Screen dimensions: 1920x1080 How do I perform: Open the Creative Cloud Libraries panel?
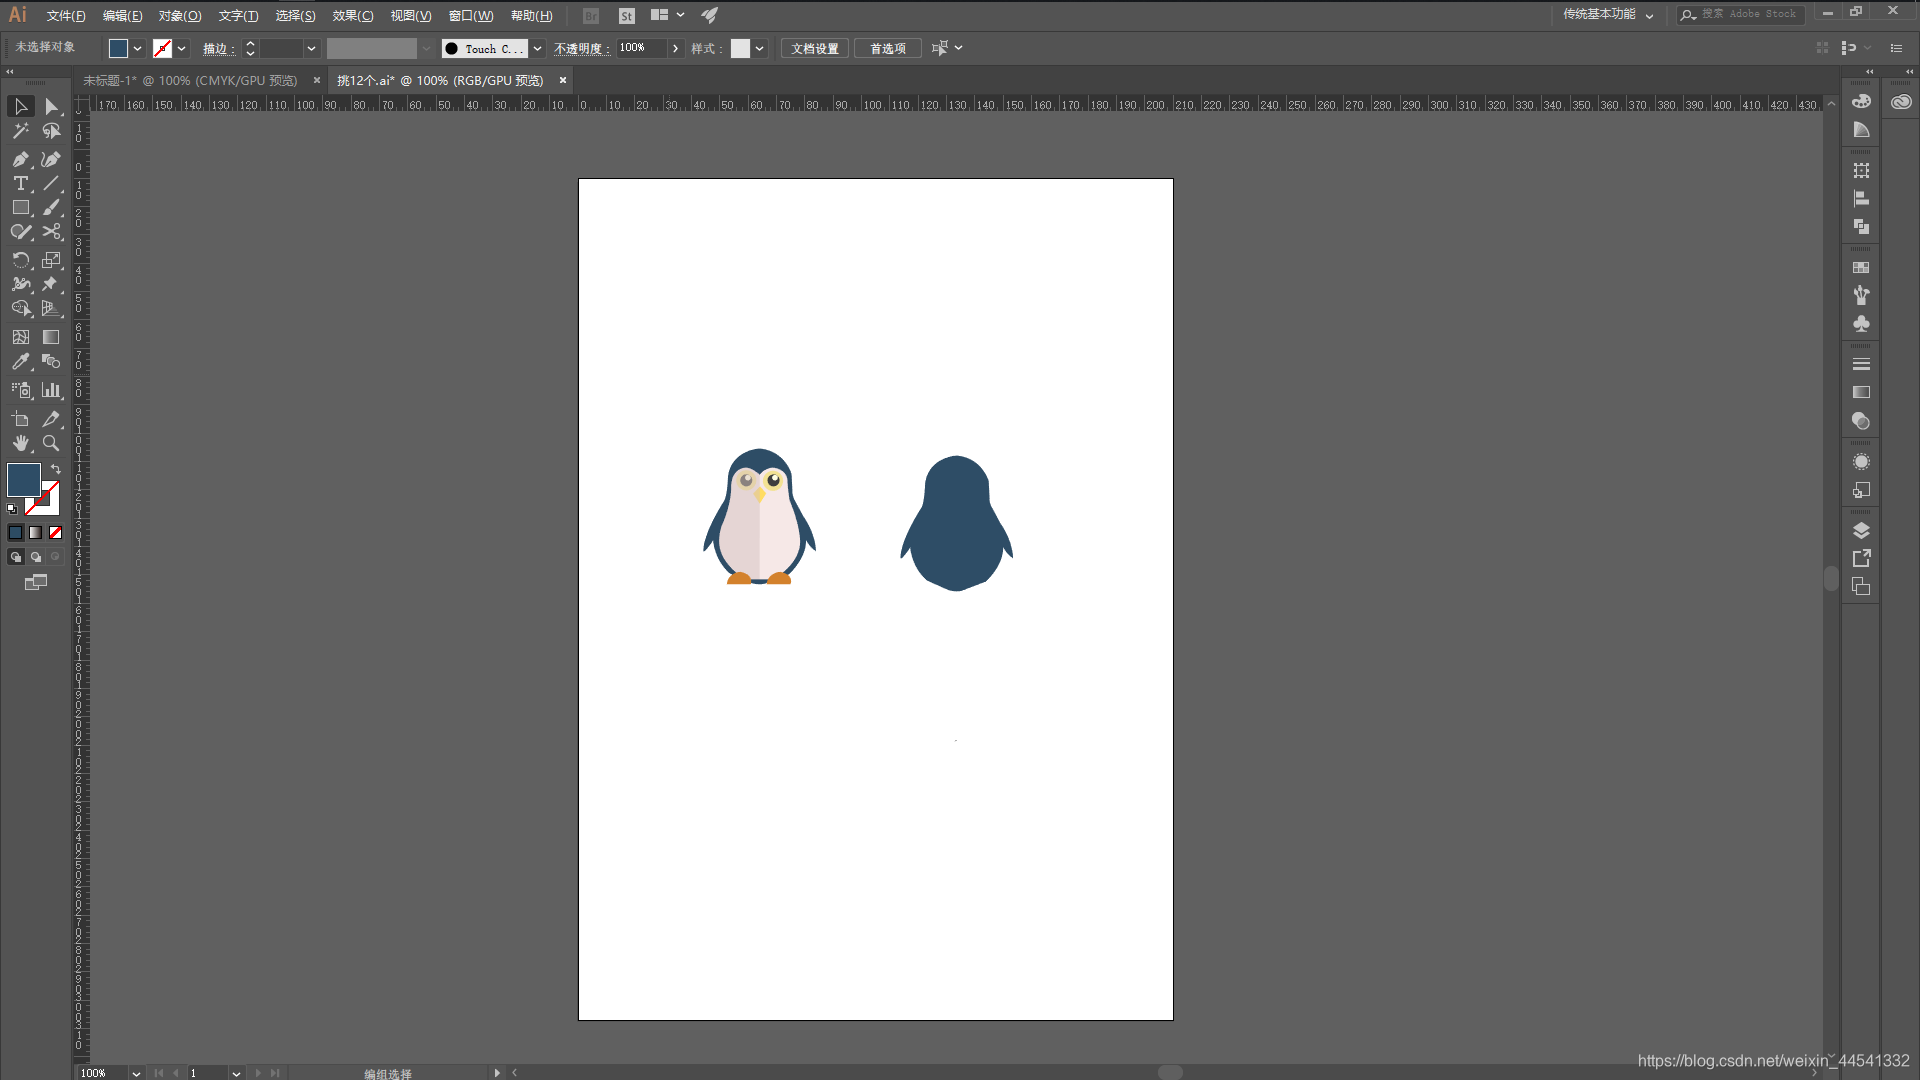coord(1901,101)
